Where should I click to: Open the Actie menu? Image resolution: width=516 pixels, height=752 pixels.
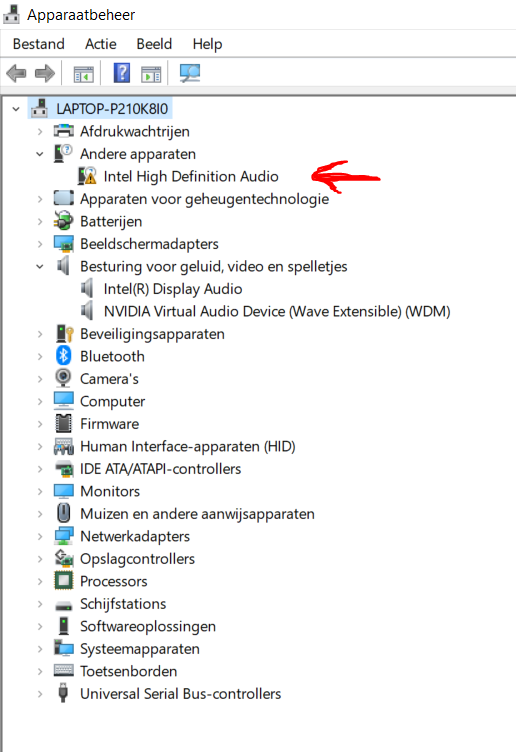coord(101,44)
